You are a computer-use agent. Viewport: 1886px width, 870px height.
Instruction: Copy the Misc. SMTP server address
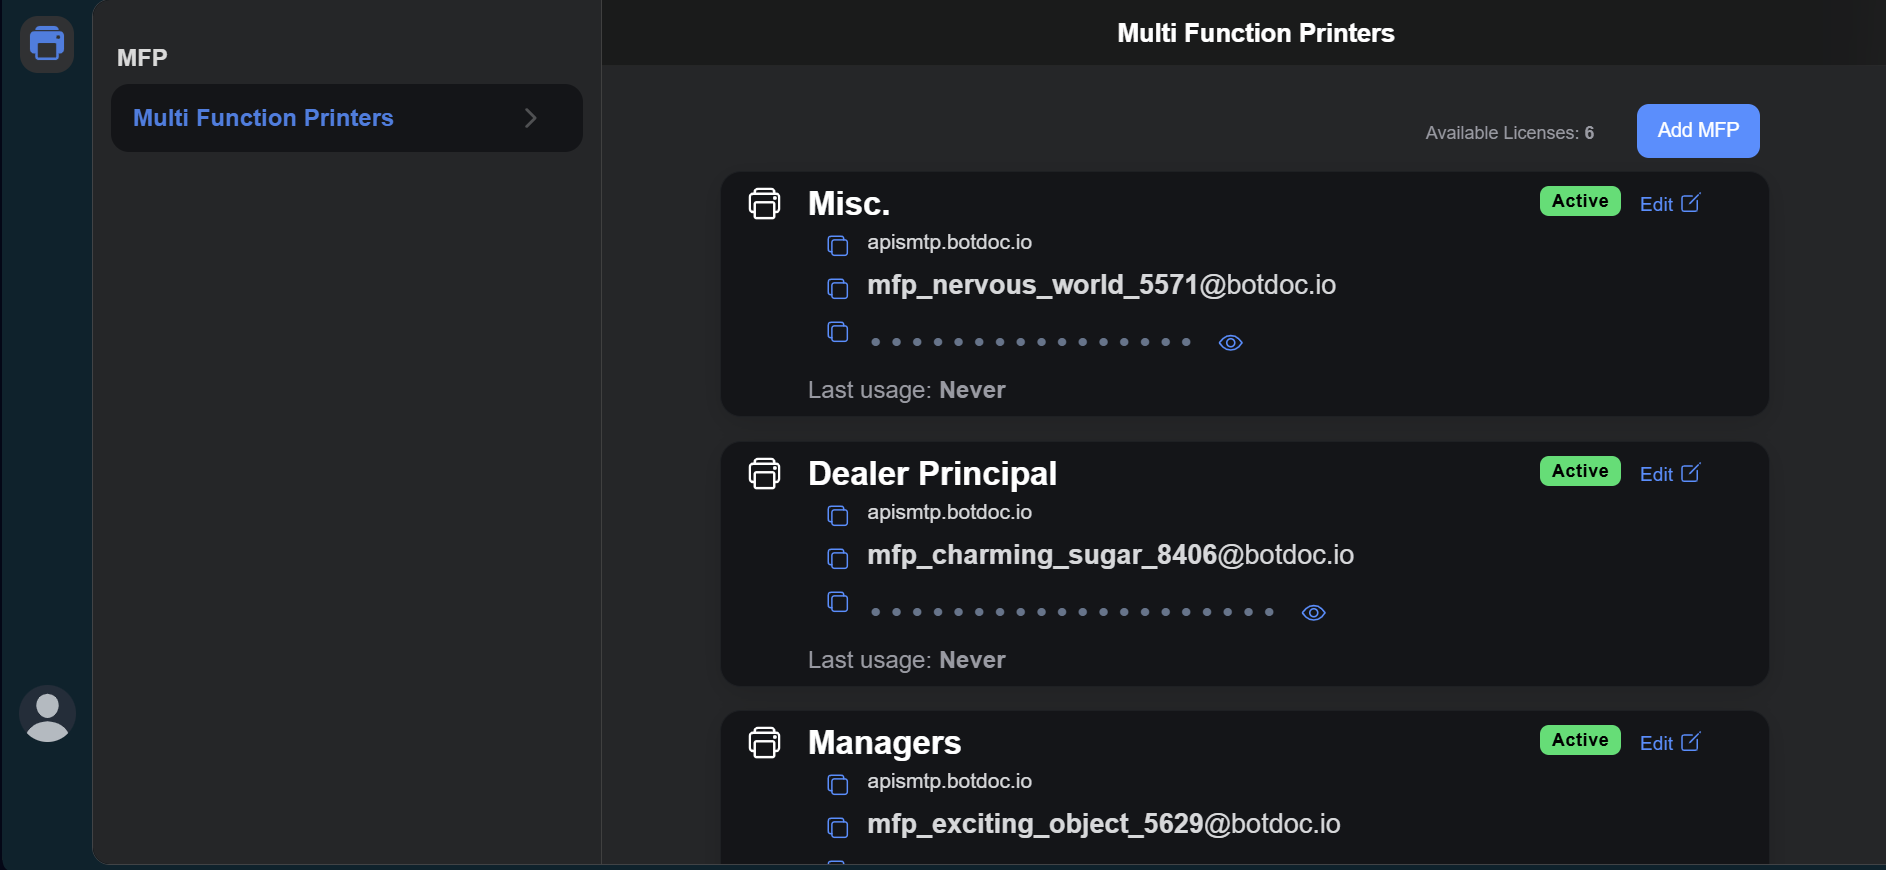(837, 245)
